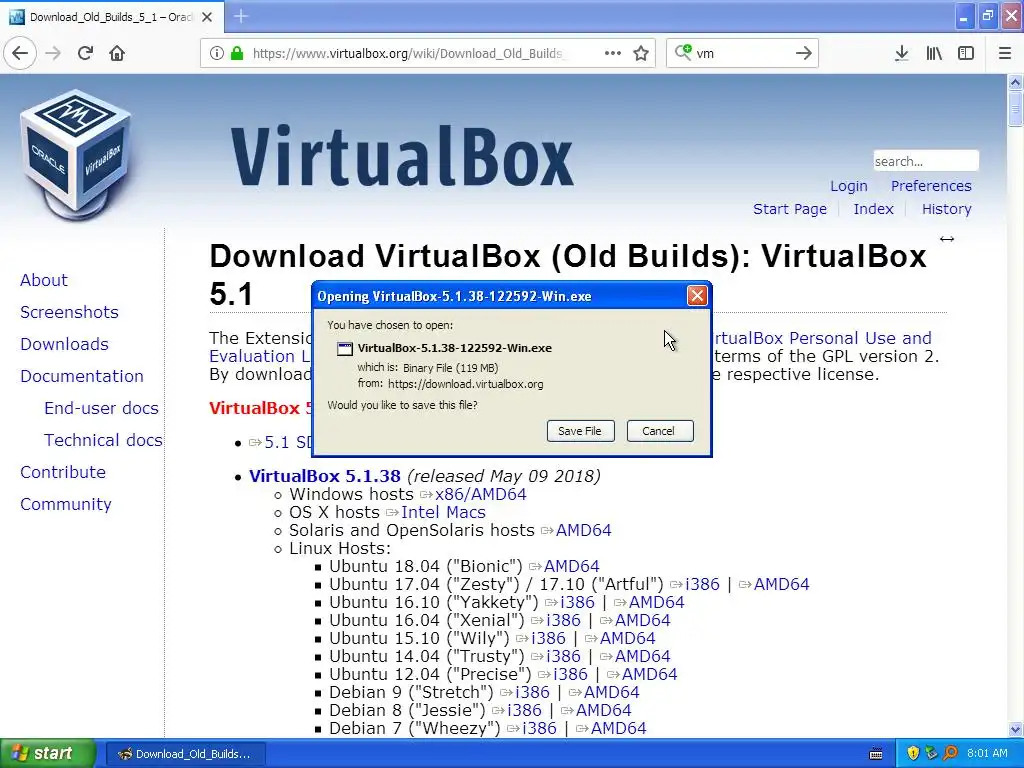This screenshot has height=768, width=1024.
Task: Download Ubuntu 16.04 Xenial i386 package
Action: pos(563,620)
